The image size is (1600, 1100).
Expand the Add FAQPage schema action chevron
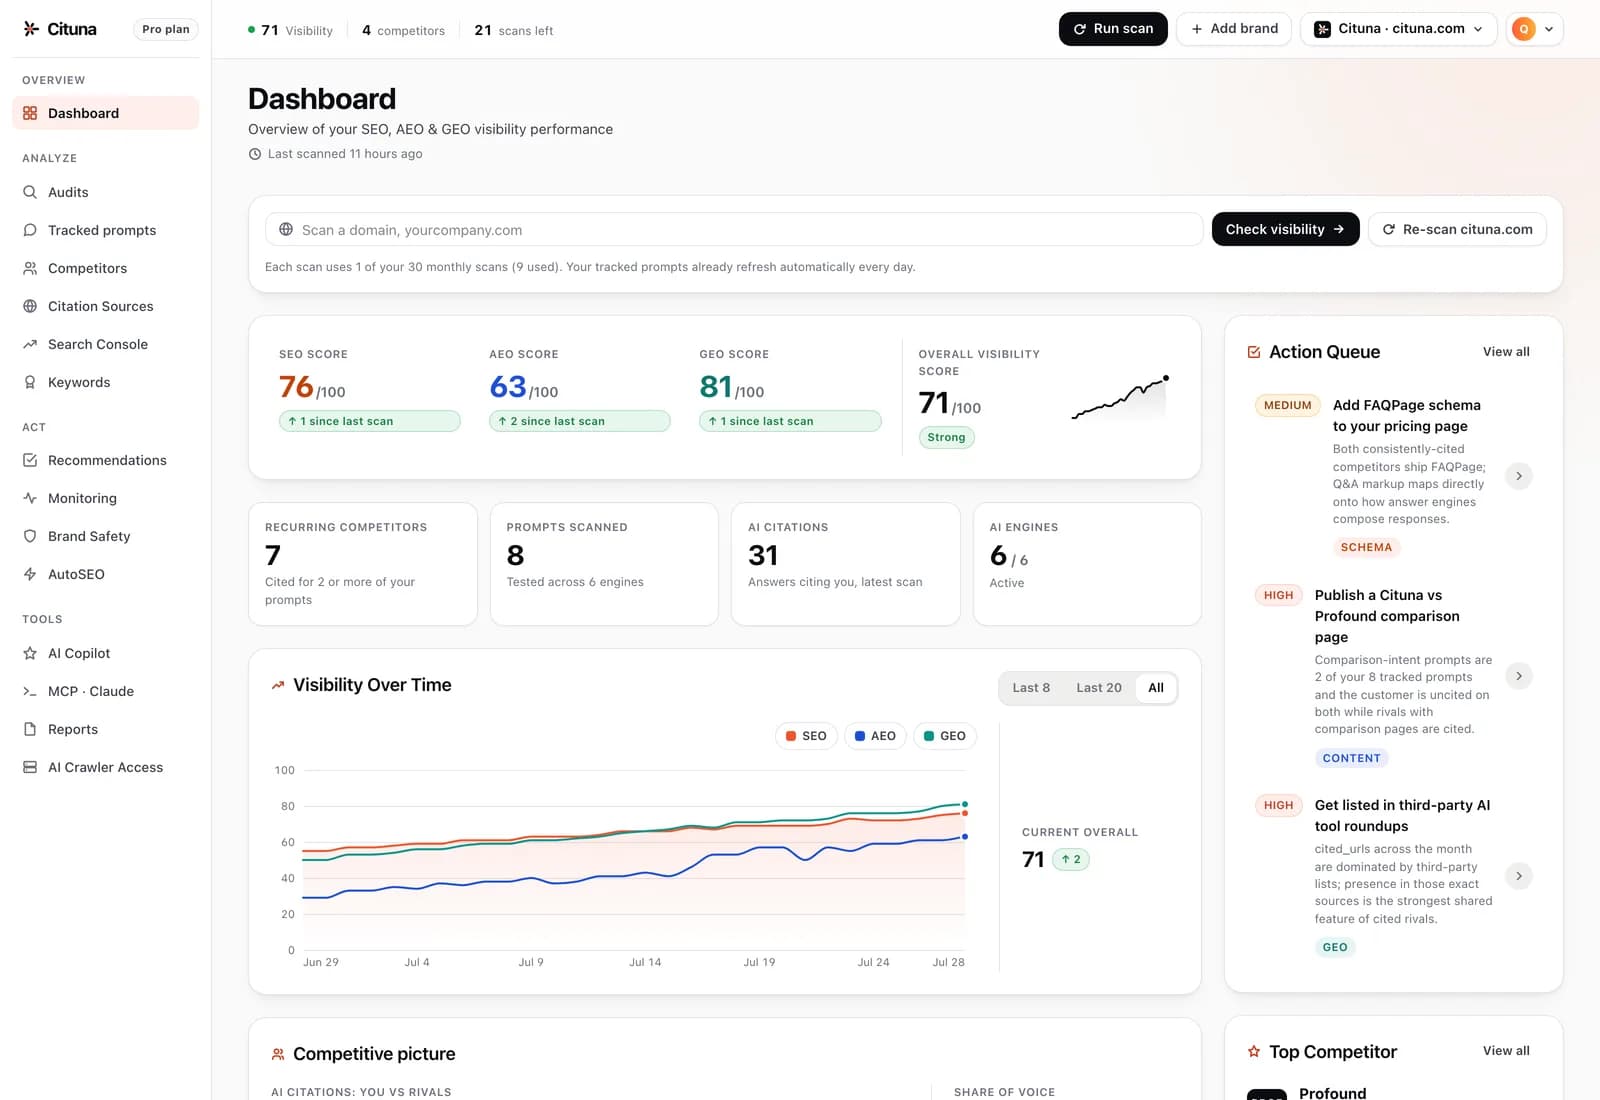[x=1518, y=476]
